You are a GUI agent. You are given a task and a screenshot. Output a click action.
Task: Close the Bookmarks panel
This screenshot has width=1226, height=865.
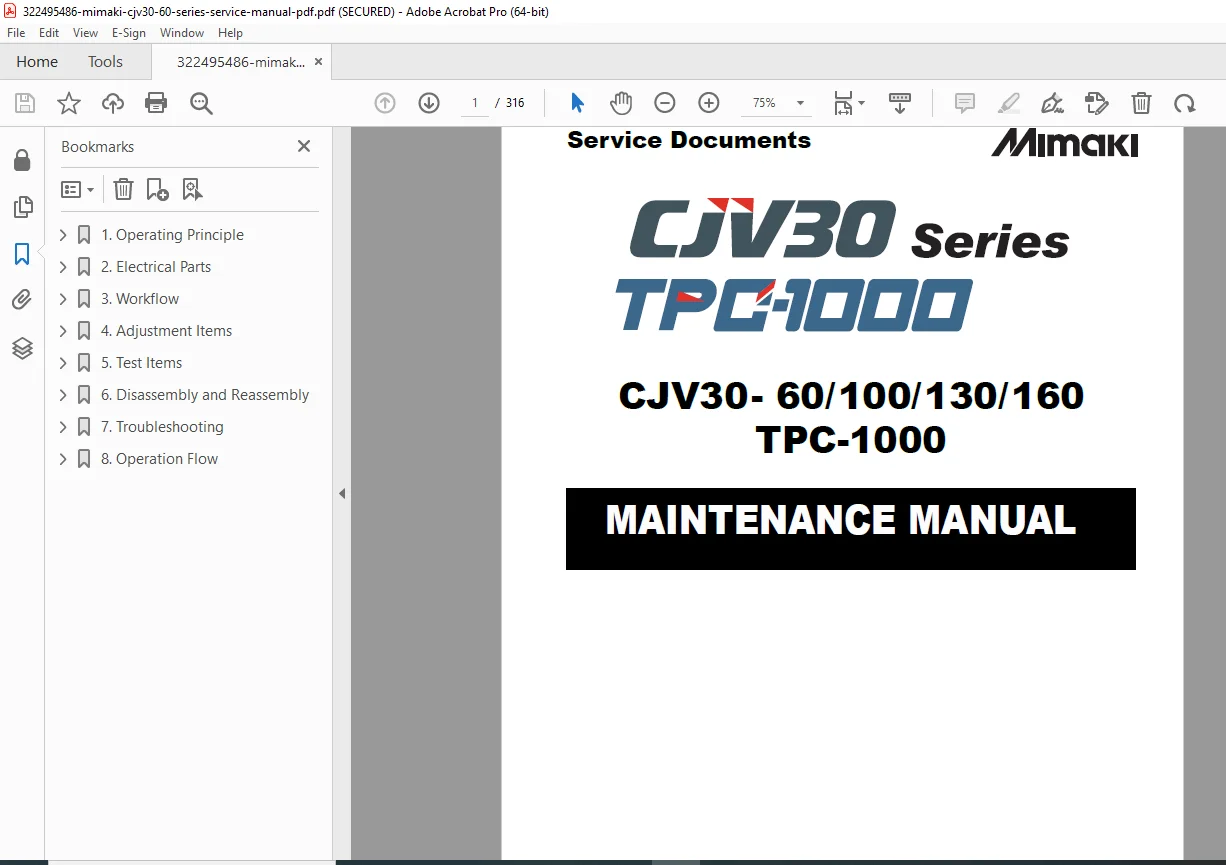tap(304, 146)
